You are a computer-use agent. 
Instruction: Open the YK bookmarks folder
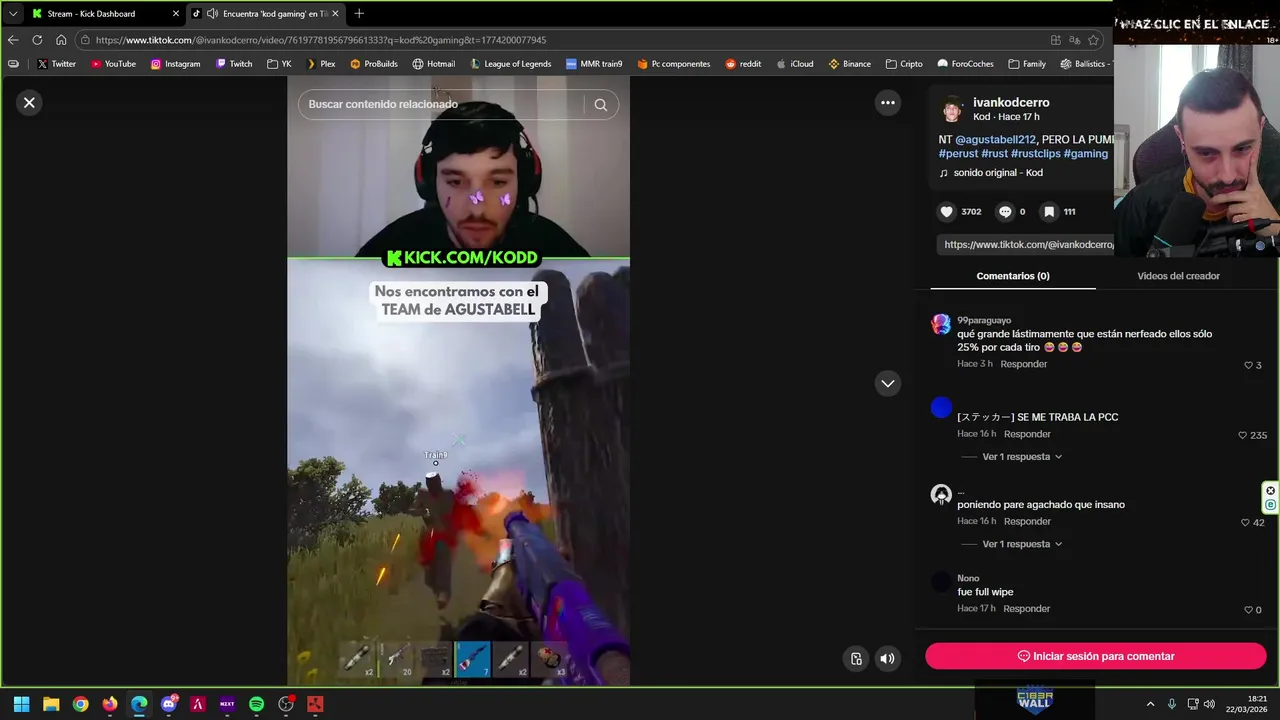click(x=279, y=64)
